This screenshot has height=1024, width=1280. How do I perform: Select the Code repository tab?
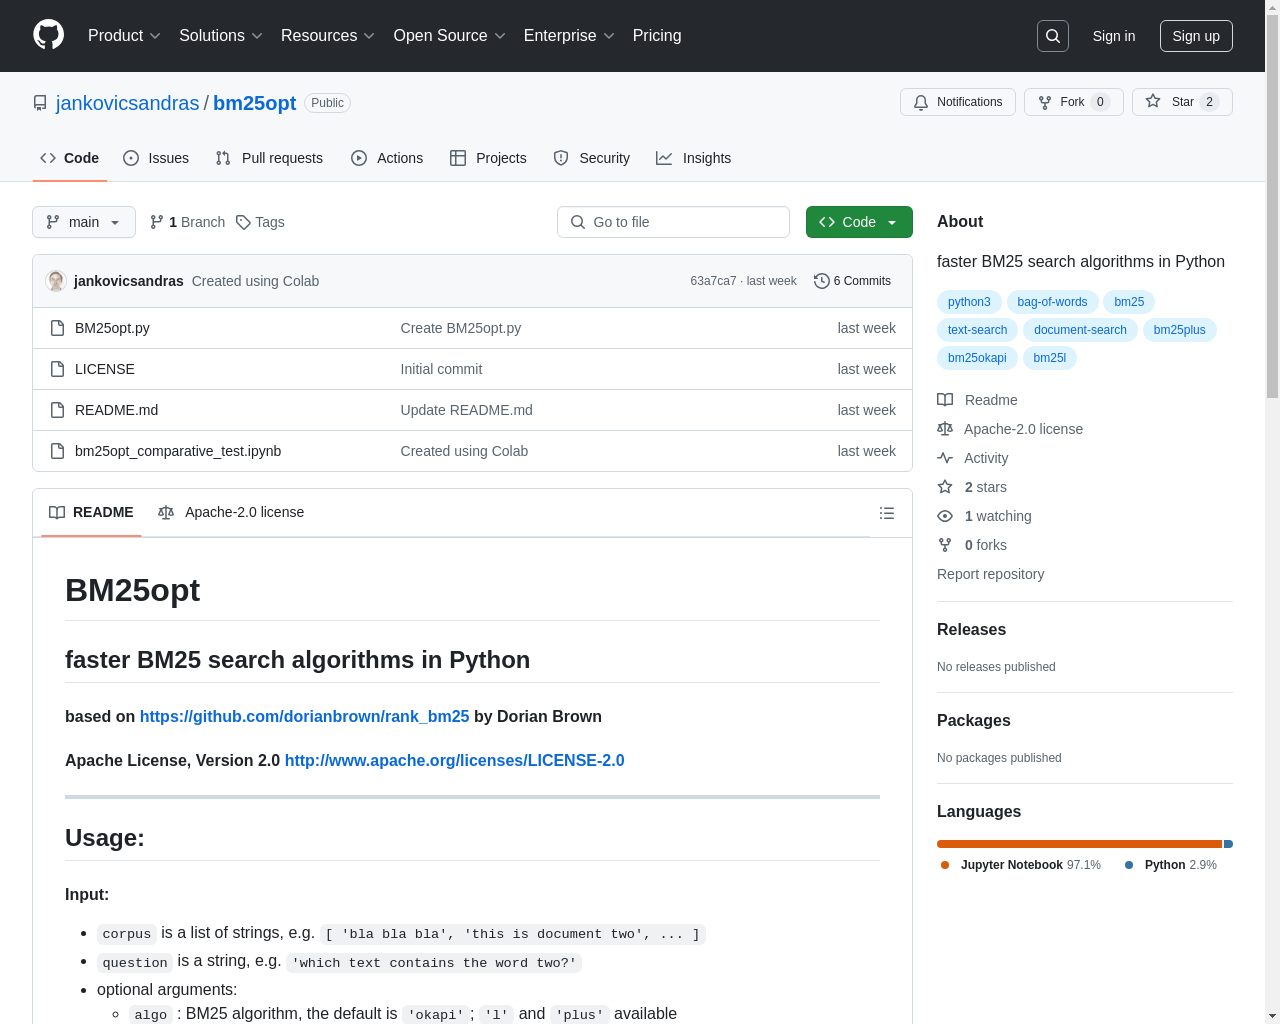coord(70,158)
